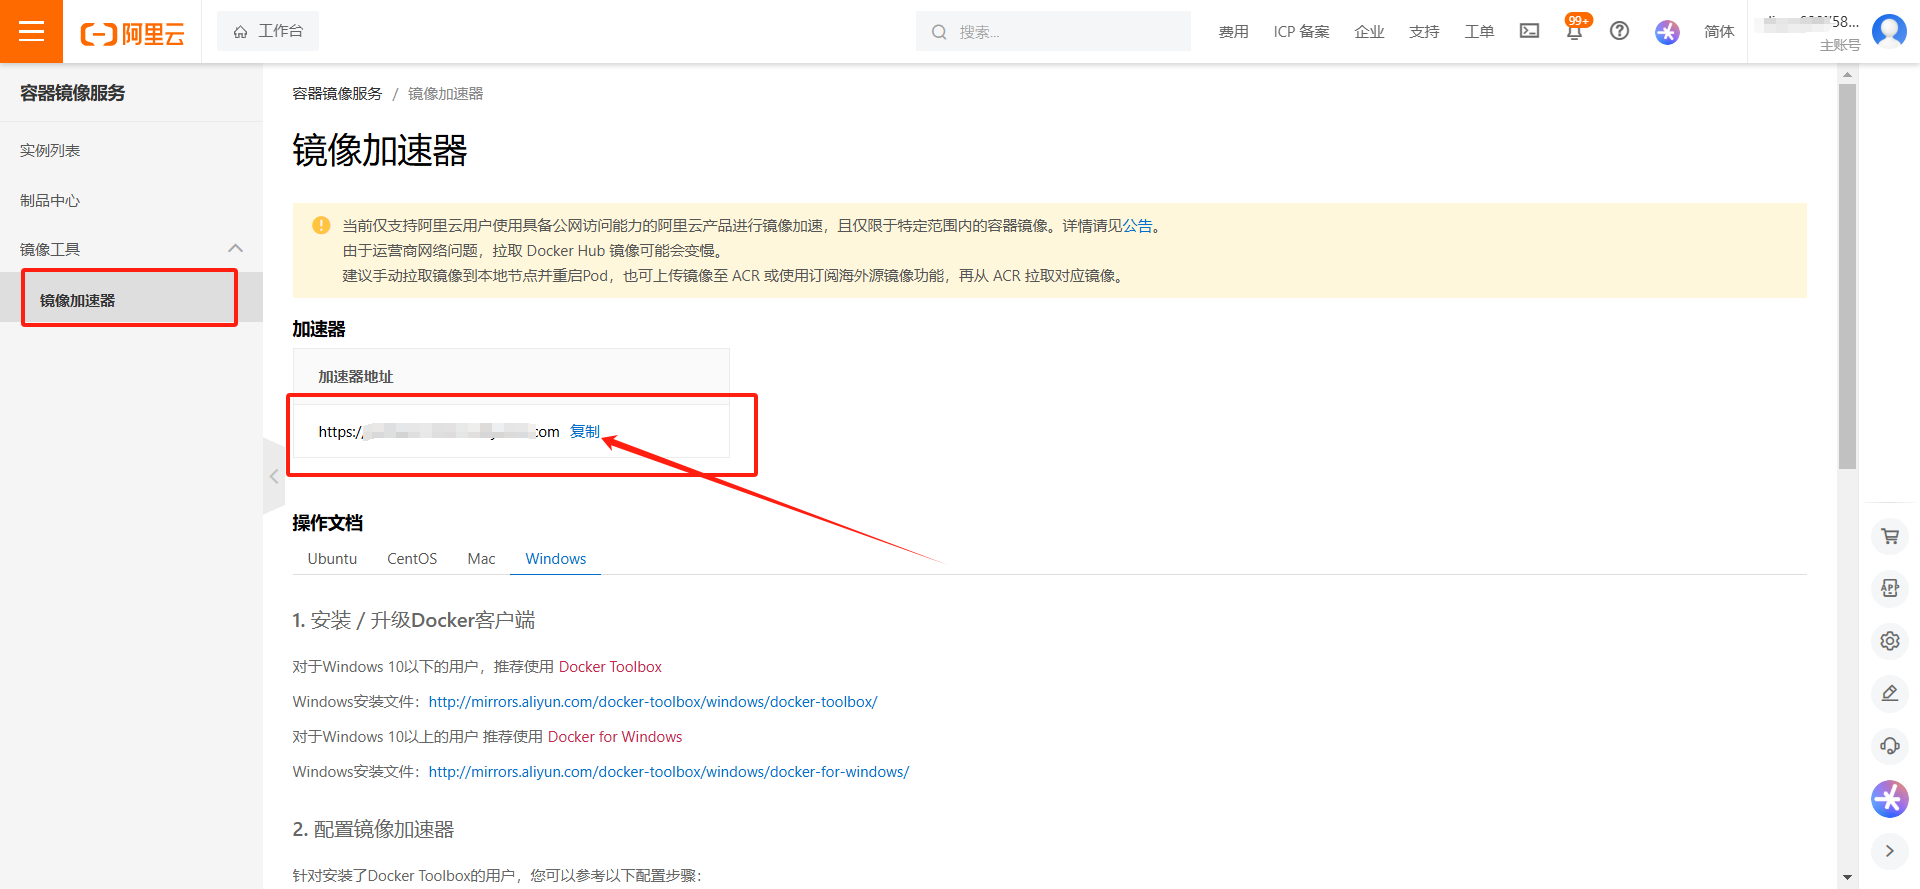Copy the accelerator address with 复制
Image resolution: width=1920 pixels, height=889 pixels.
(x=585, y=431)
